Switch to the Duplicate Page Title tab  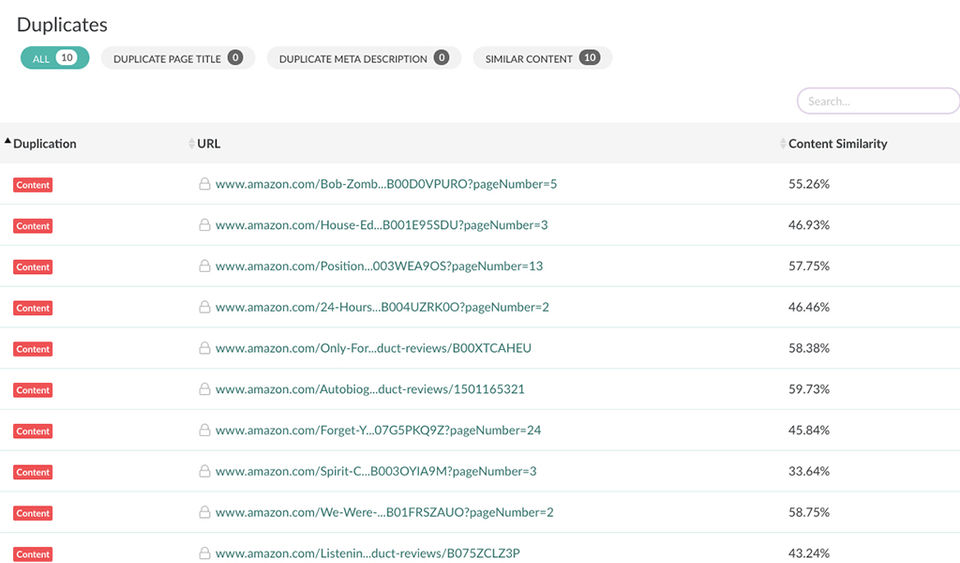tap(178, 58)
